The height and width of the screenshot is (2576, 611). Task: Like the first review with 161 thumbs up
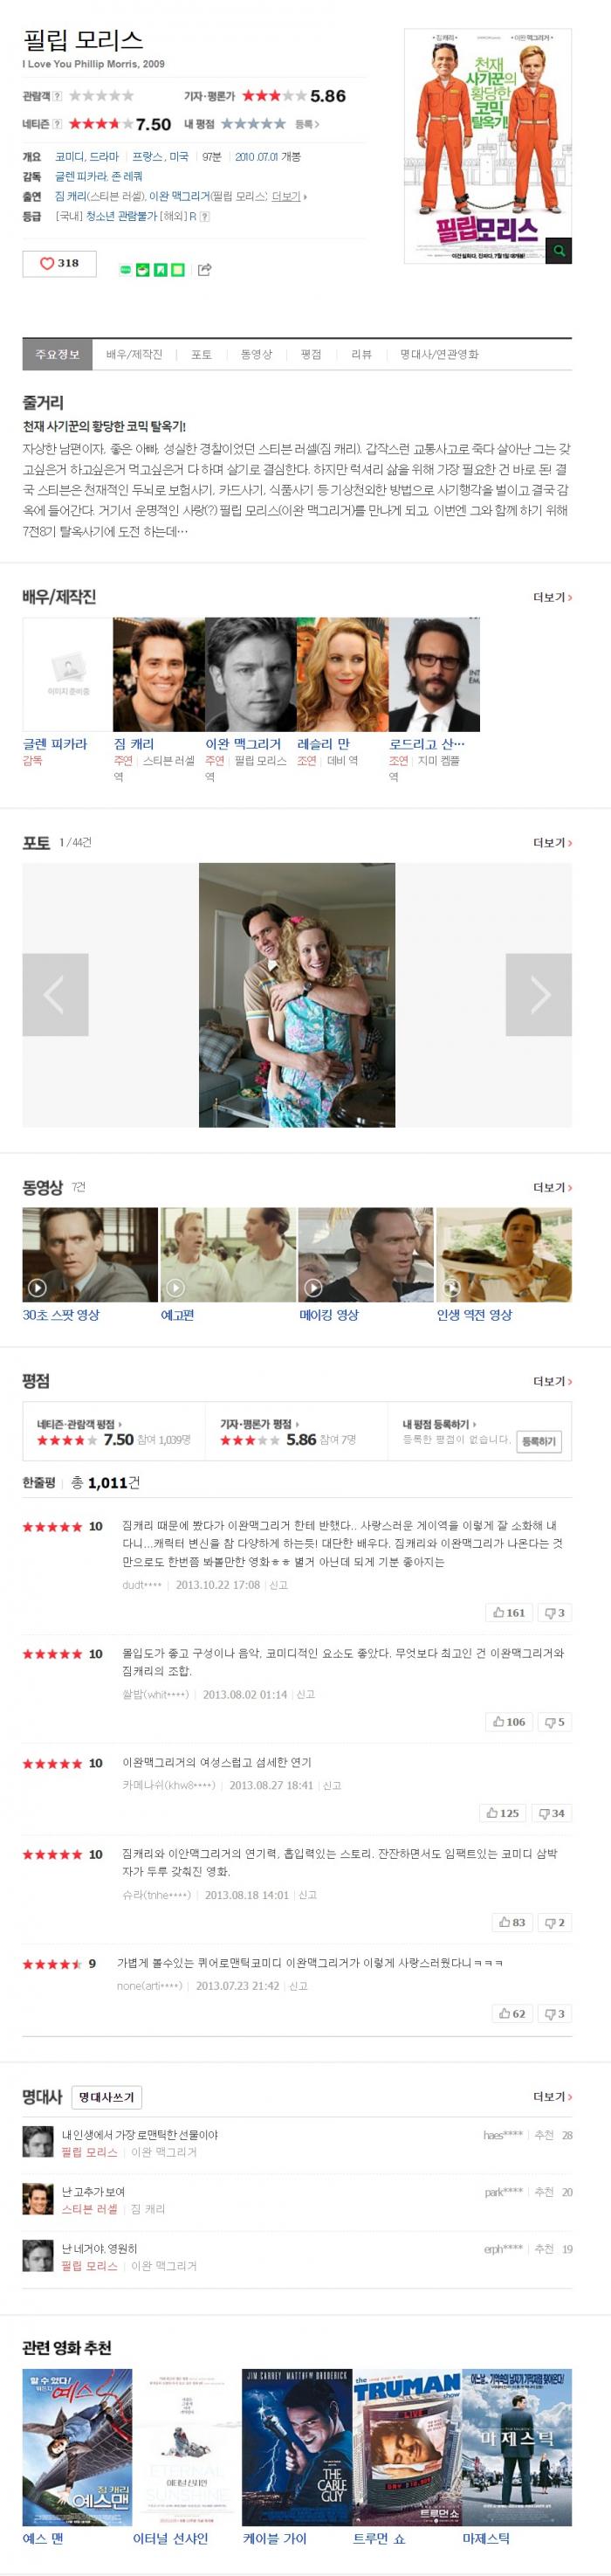[509, 1612]
